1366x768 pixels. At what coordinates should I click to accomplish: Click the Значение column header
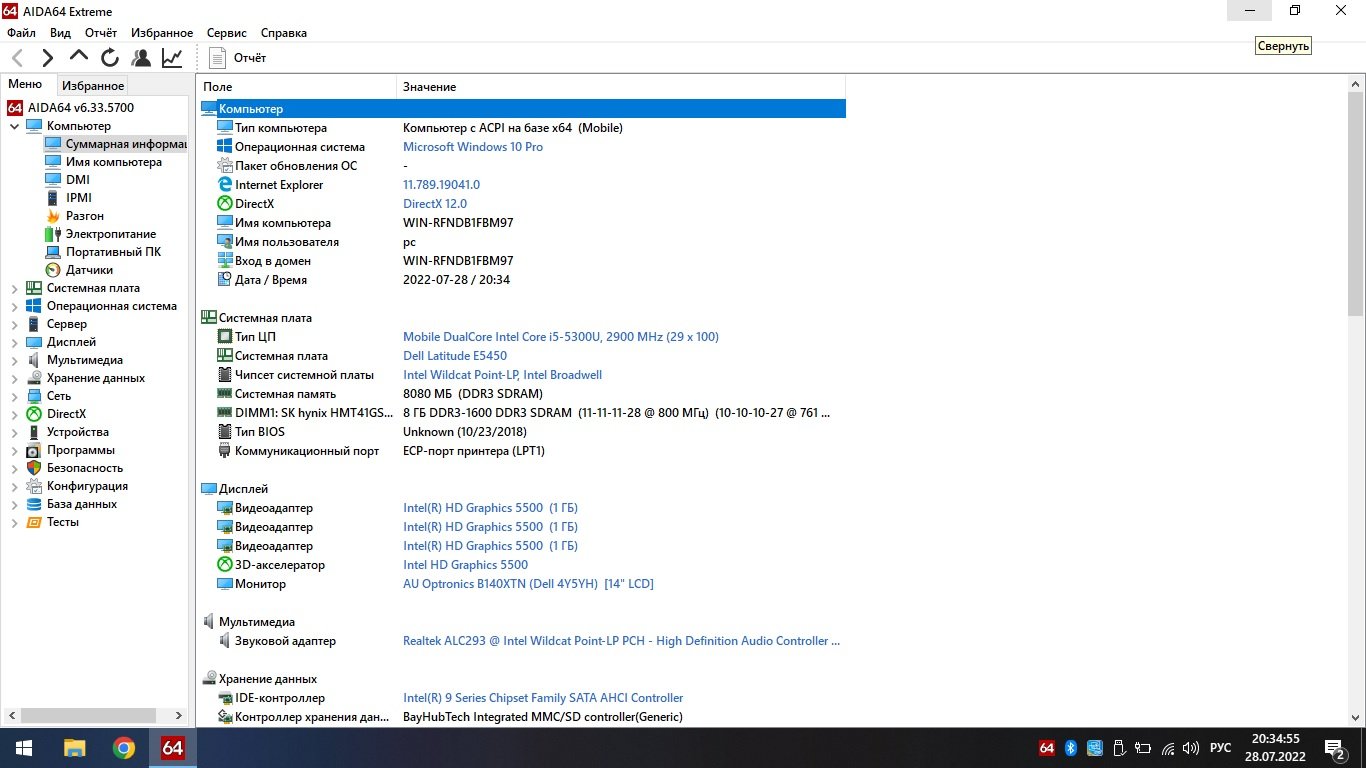tap(621, 87)
